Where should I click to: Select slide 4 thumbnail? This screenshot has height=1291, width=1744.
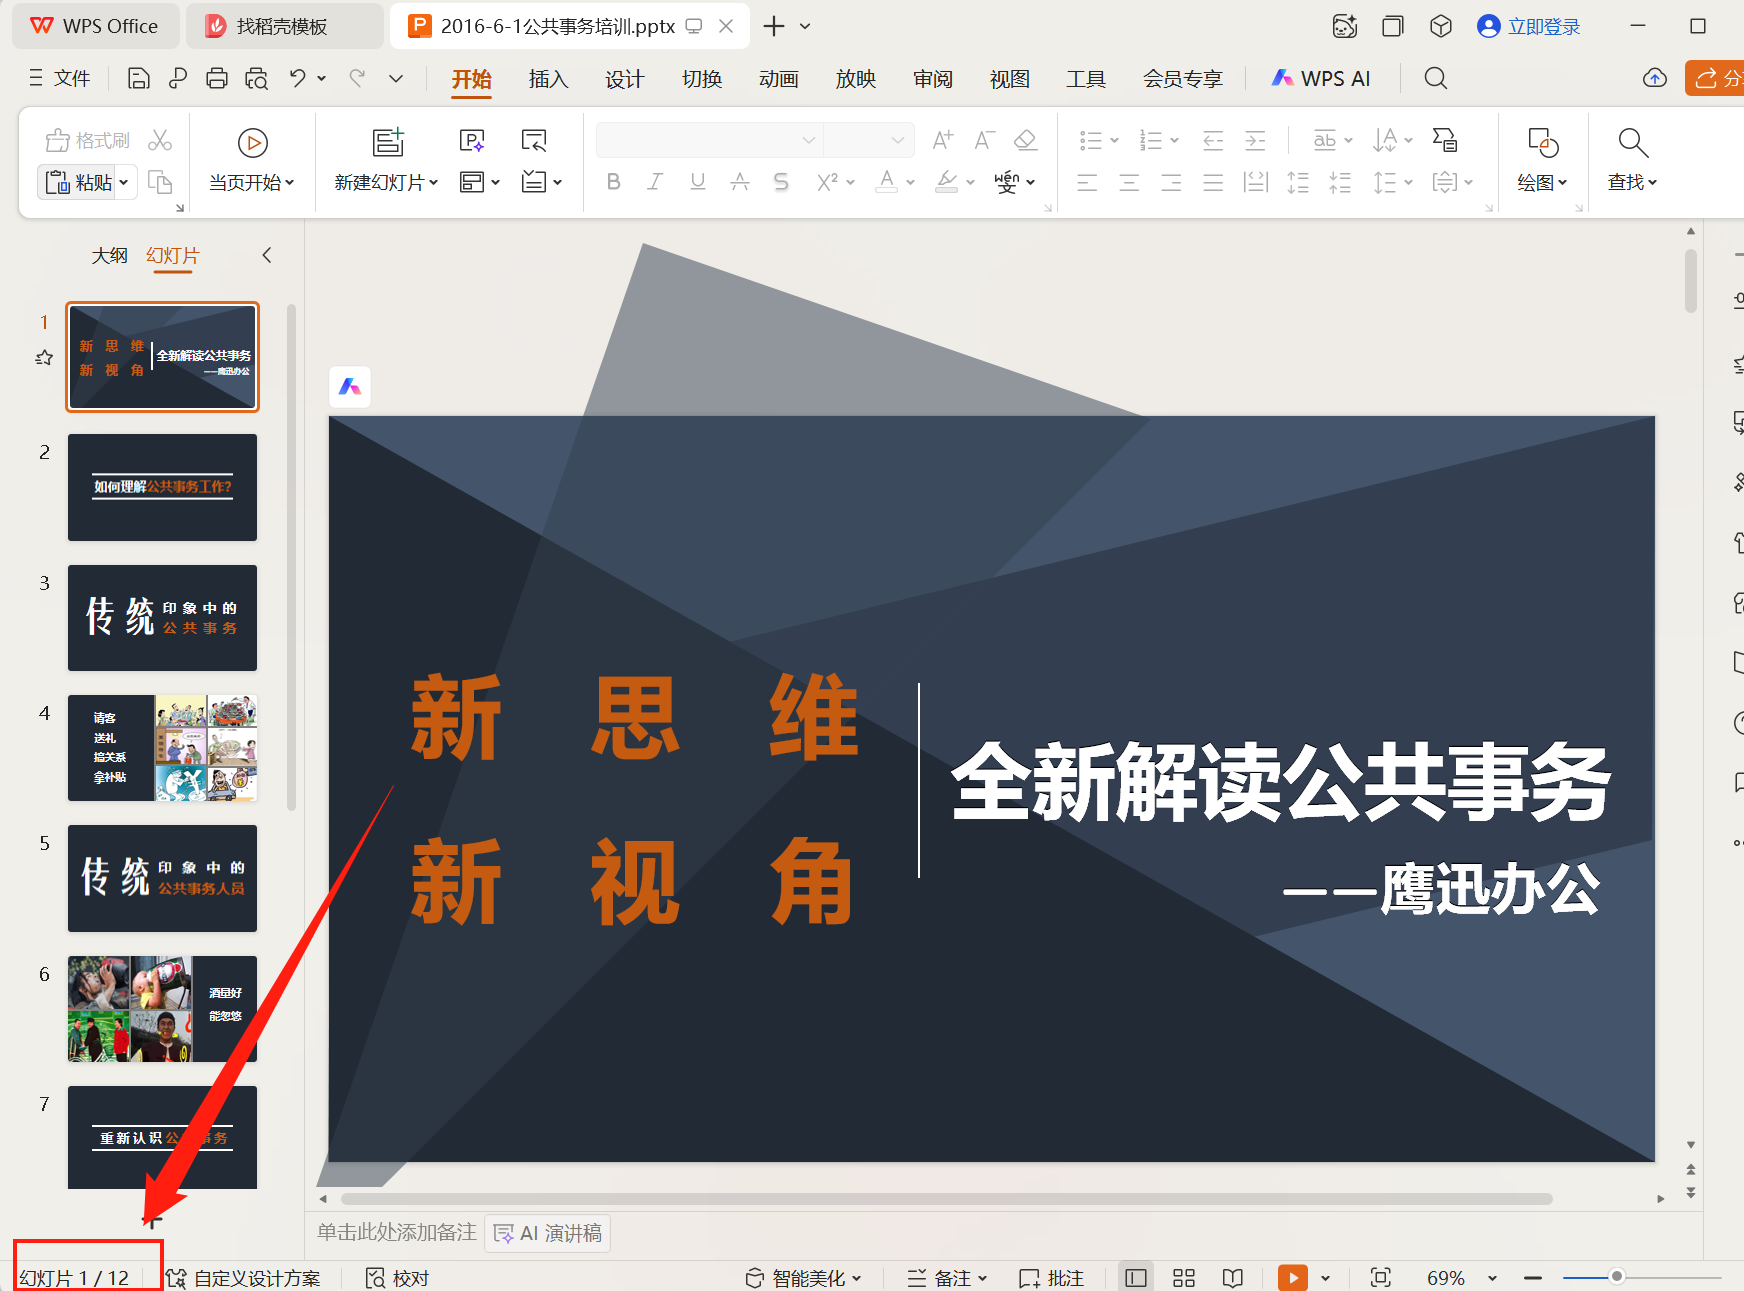click(162, 748)
